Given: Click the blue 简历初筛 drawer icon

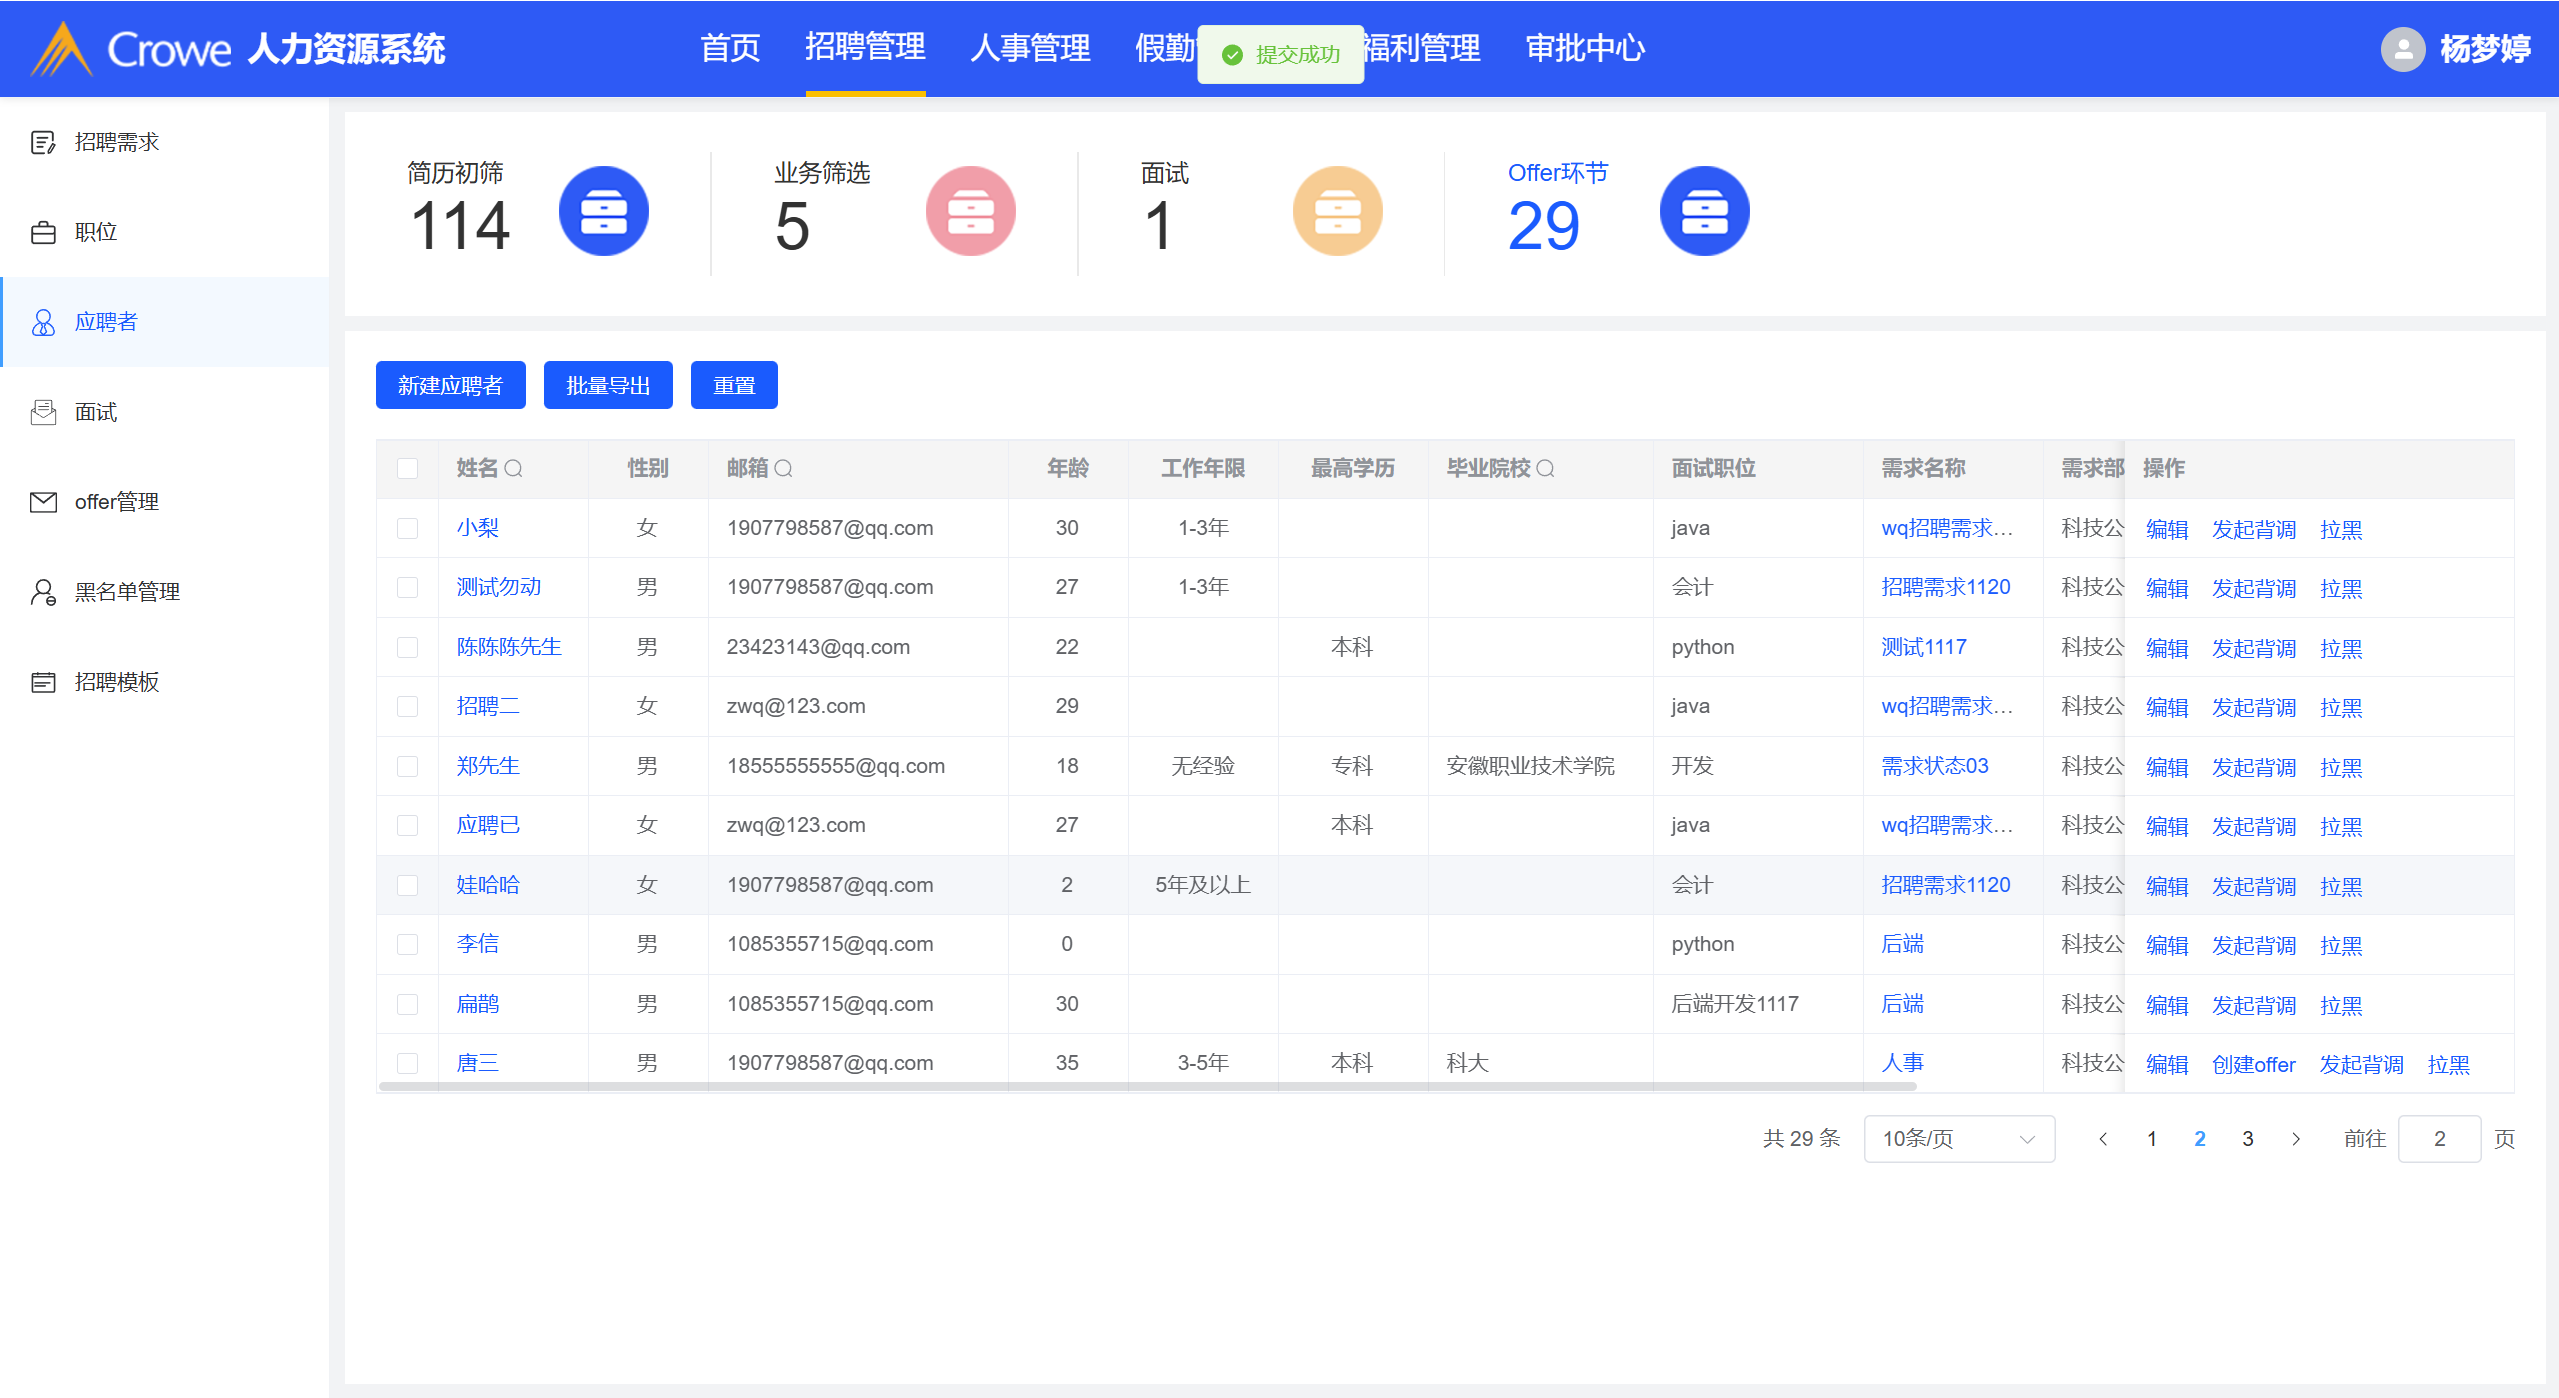Looking at the screenshot, I should (603, 211).
